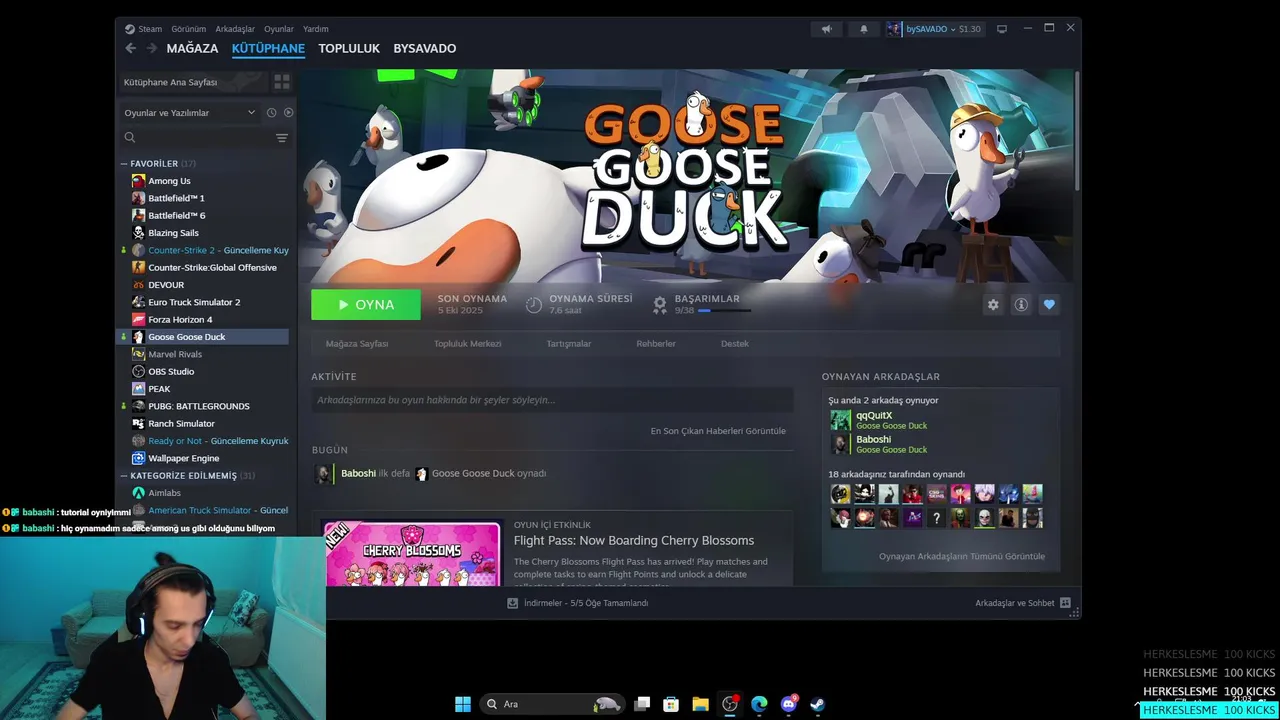Screen dimensions: 1280x720
Task: Select OBS Studio in library
Action: [171, 371]
